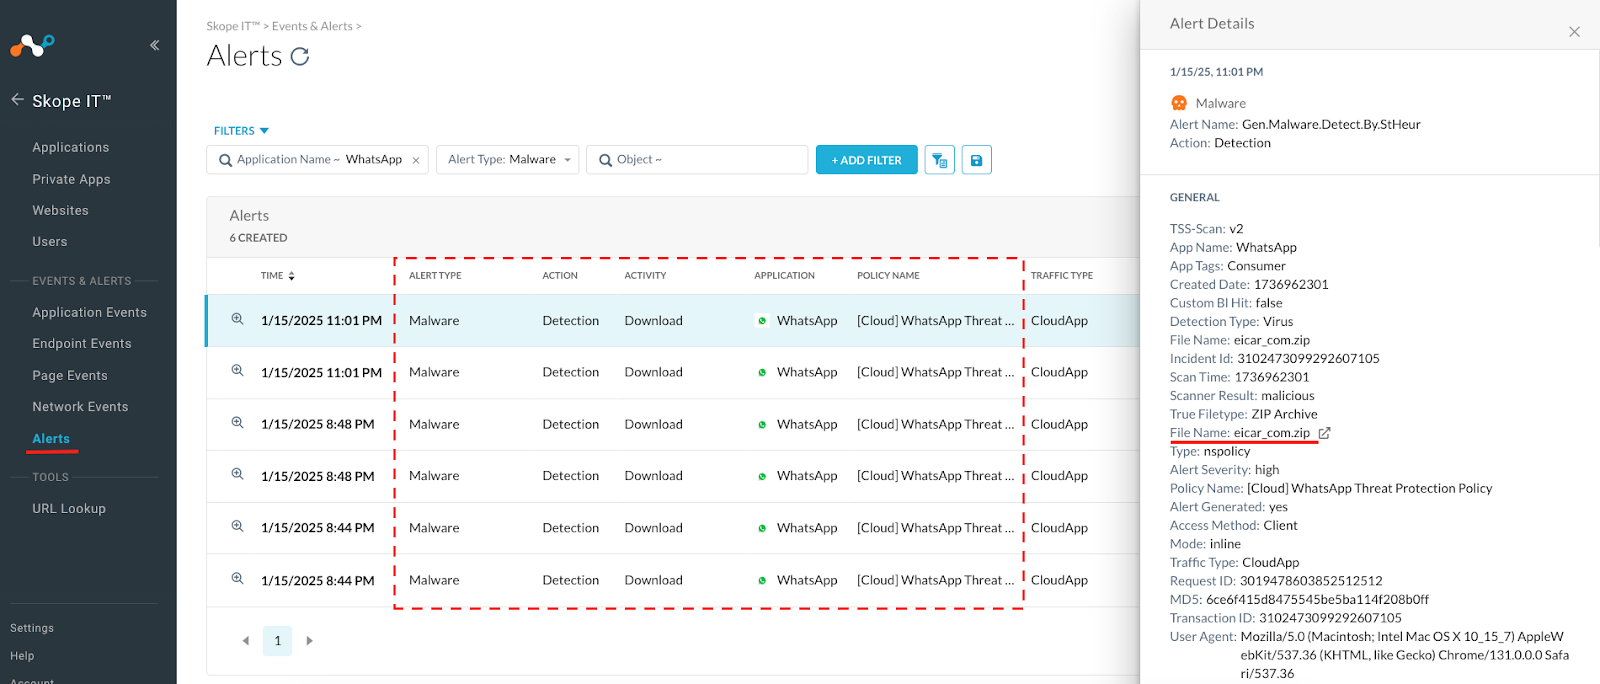The height and width of the screenshot is (684, 1600).
Task: Save the current filter with the disk icon
Action: point(977,160)
